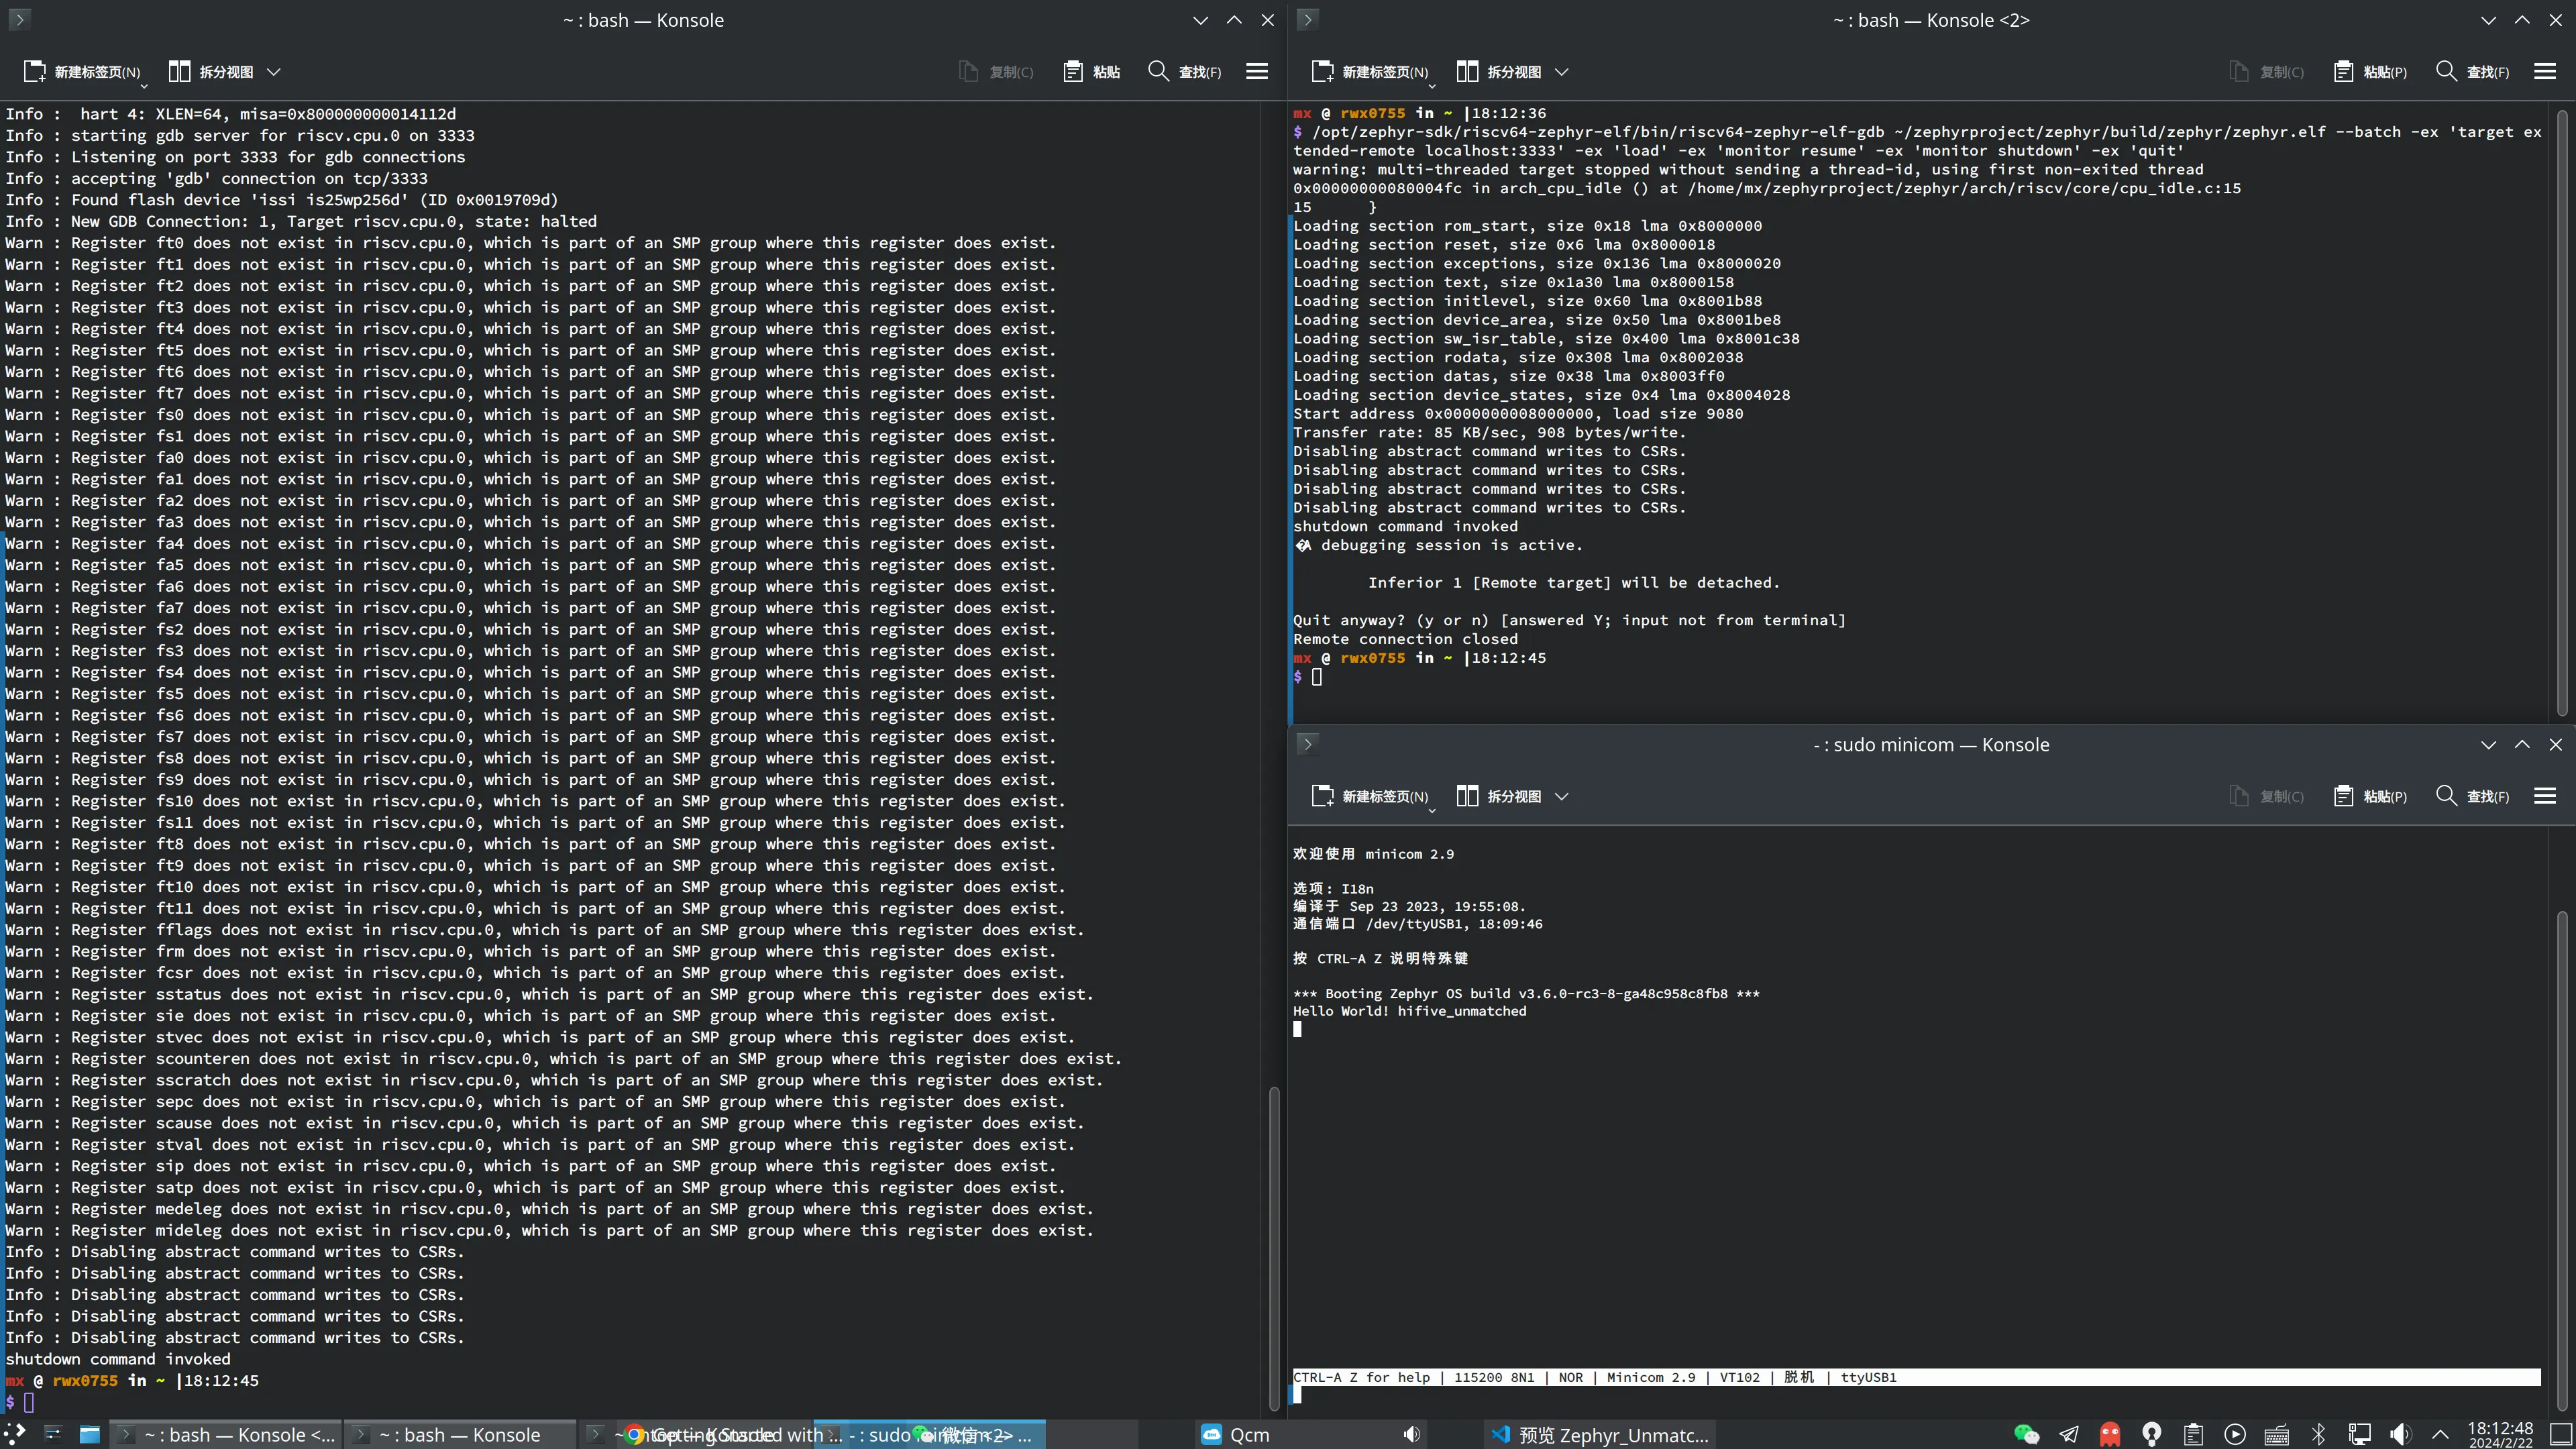Open hamburger menu in left Konsole window
Viewport: 2576px width, 1449px height.
[x=1257, y=71]
